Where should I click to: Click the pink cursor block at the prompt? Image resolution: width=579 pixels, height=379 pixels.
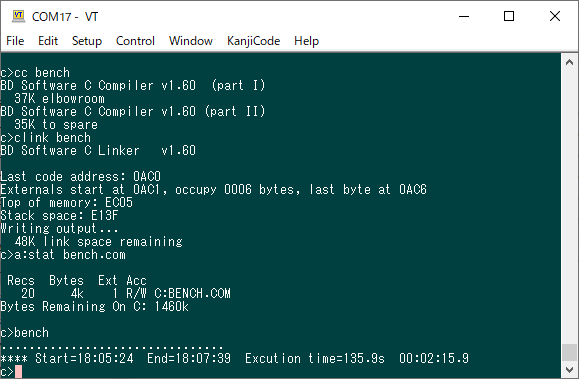[x=18, y=372]
